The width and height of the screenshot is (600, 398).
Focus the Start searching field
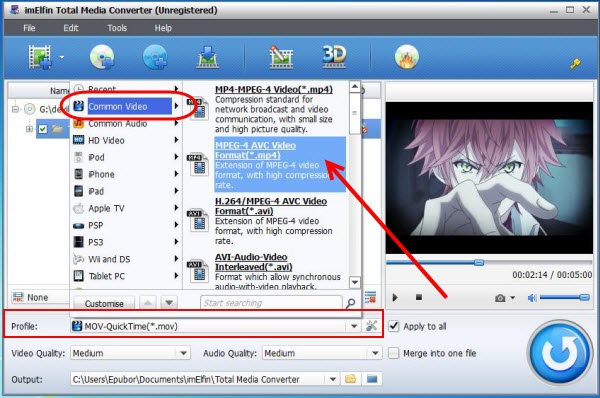tap(271, 303)
